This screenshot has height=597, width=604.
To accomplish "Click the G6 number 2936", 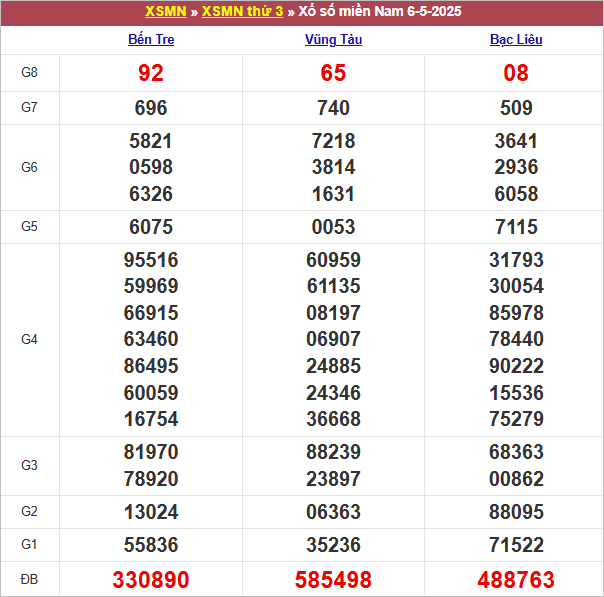I will (516, 167).
